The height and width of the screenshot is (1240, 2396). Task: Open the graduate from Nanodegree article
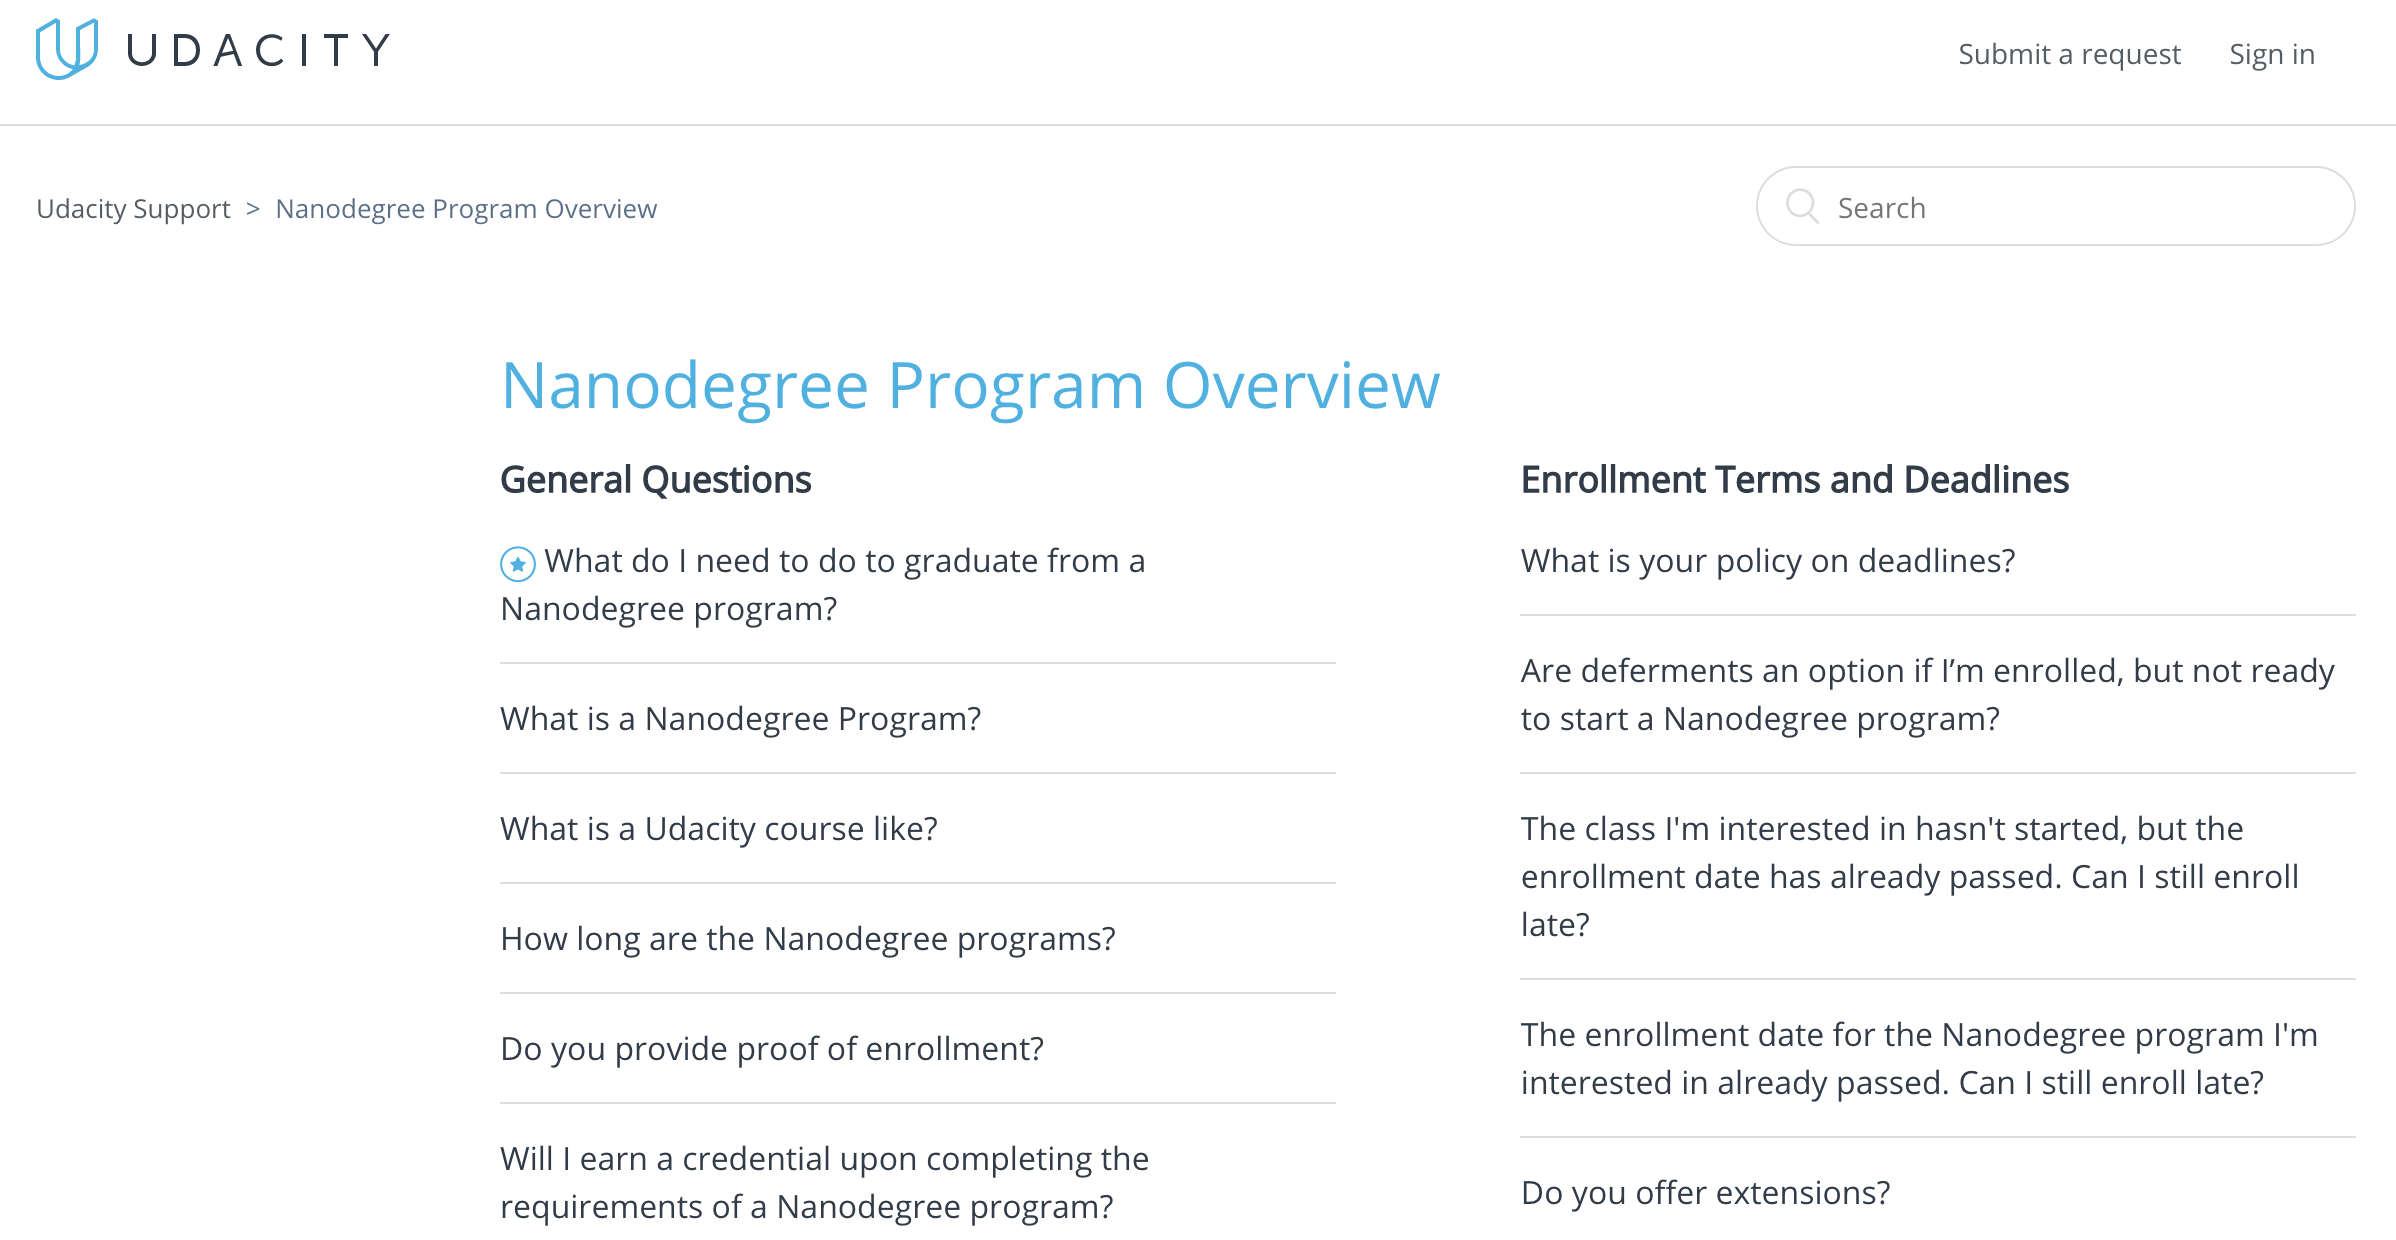[843, 562]
